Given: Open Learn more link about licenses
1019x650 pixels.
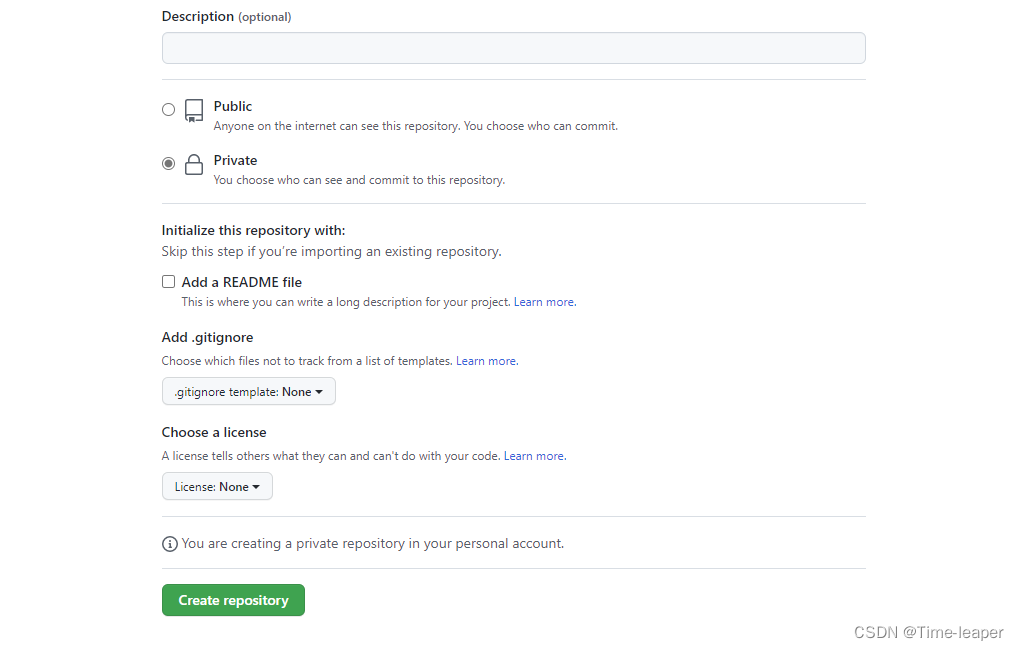Looking at the screenshot, I should tap(535, 456).
